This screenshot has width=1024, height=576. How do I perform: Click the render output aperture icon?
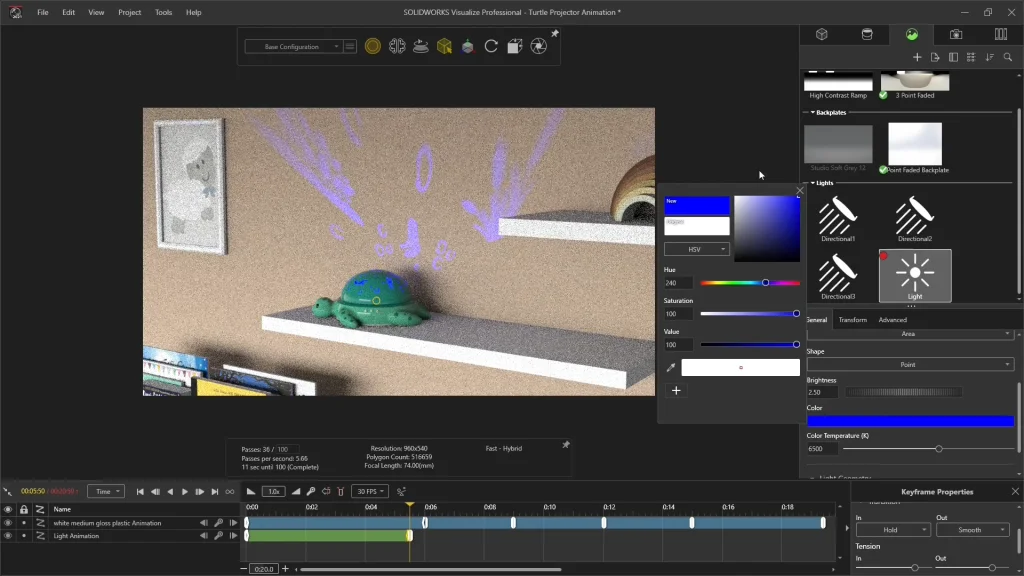click(538, 46)
